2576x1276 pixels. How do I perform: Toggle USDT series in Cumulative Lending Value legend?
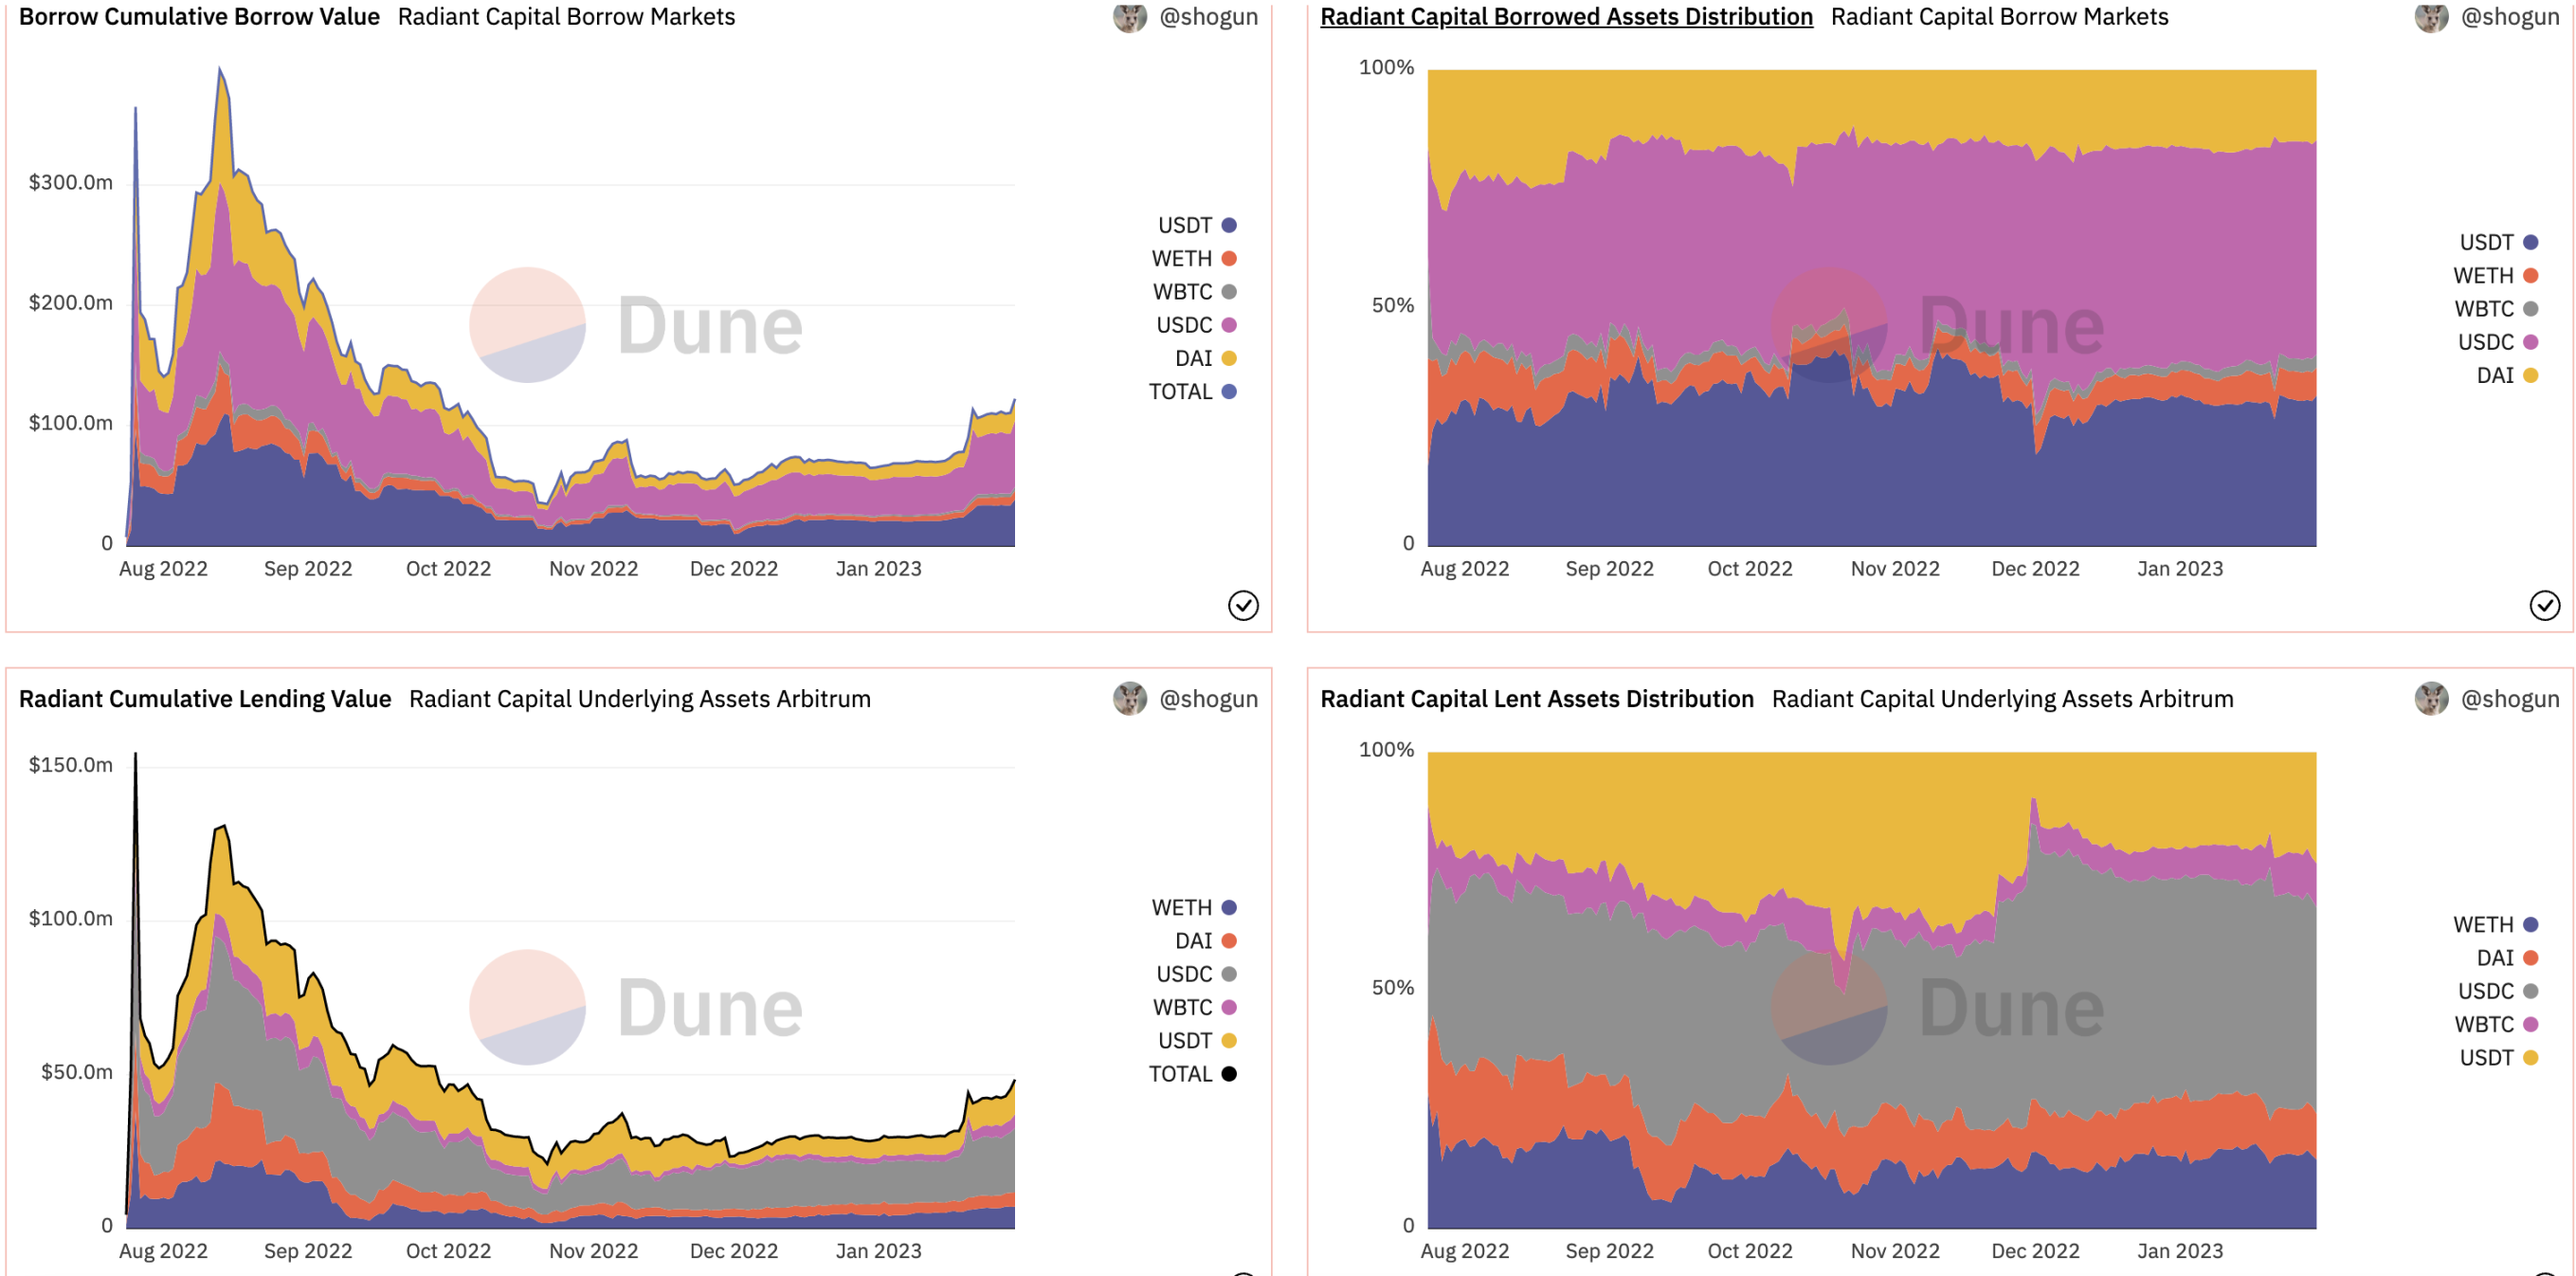(1197, 1040)
